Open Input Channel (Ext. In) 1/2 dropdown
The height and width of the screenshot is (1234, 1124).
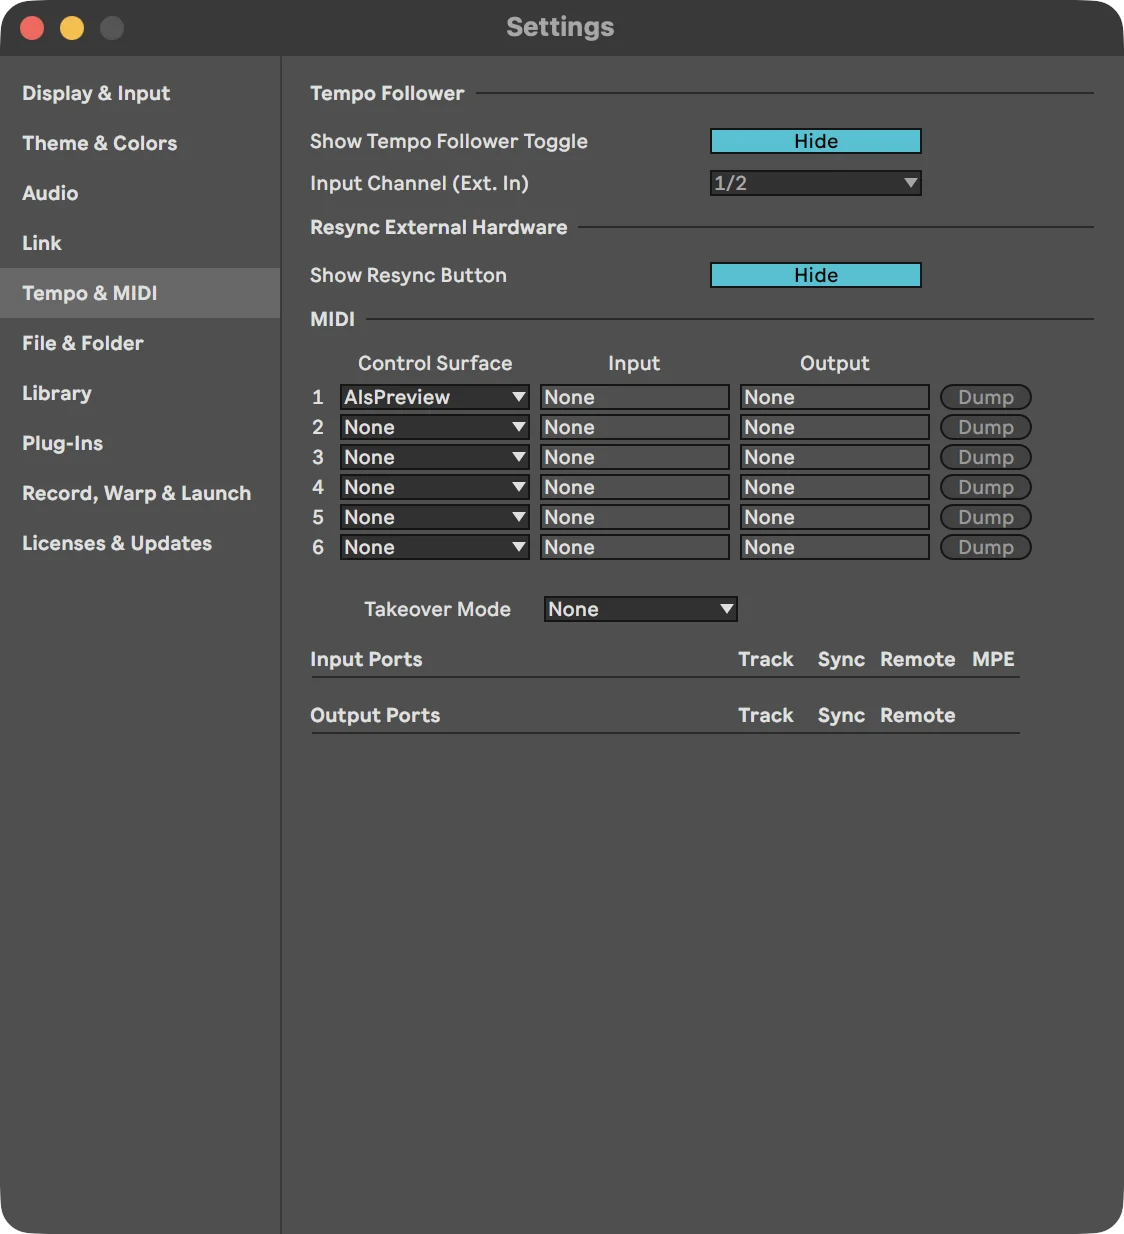tap(816, 183)
